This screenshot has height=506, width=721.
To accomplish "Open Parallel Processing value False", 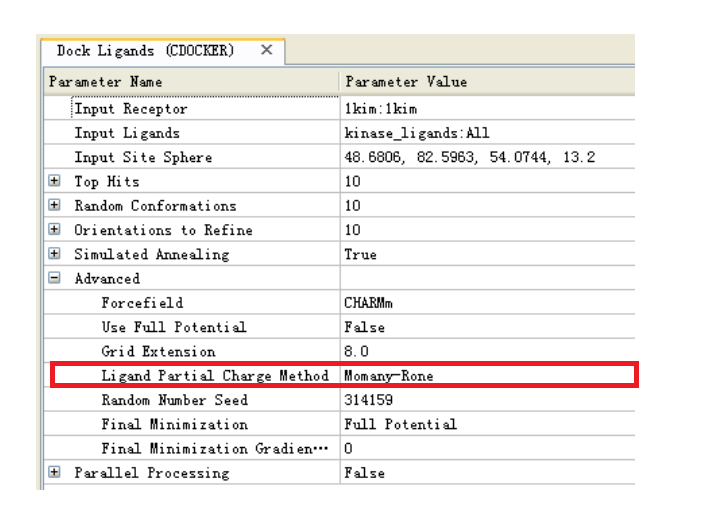I will (364, 473).
